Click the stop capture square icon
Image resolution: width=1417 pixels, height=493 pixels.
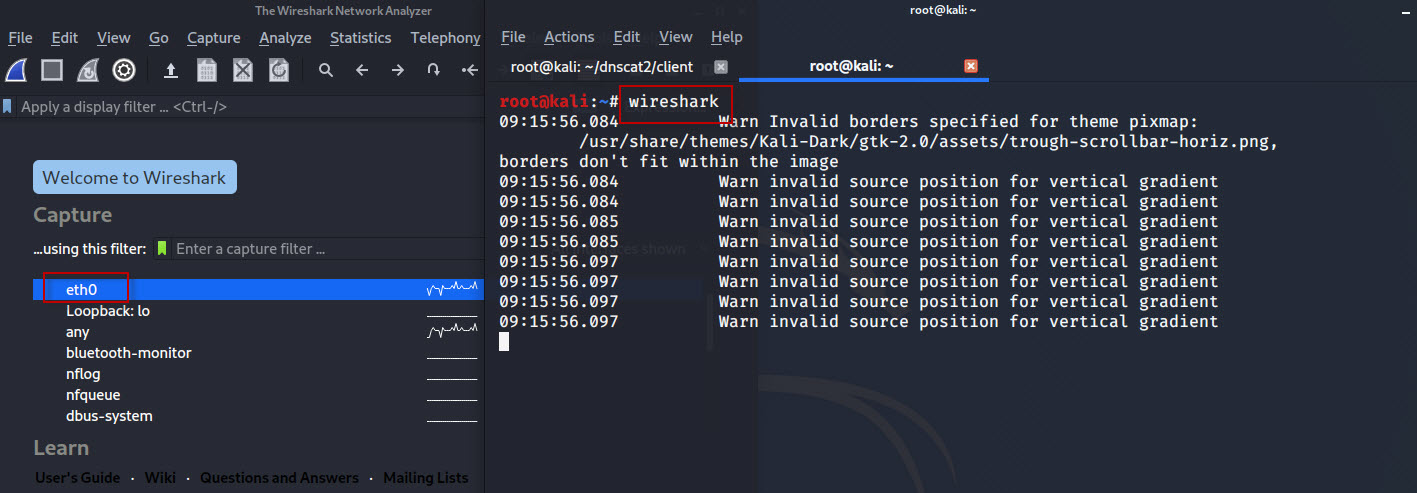(x=52, y=70)
